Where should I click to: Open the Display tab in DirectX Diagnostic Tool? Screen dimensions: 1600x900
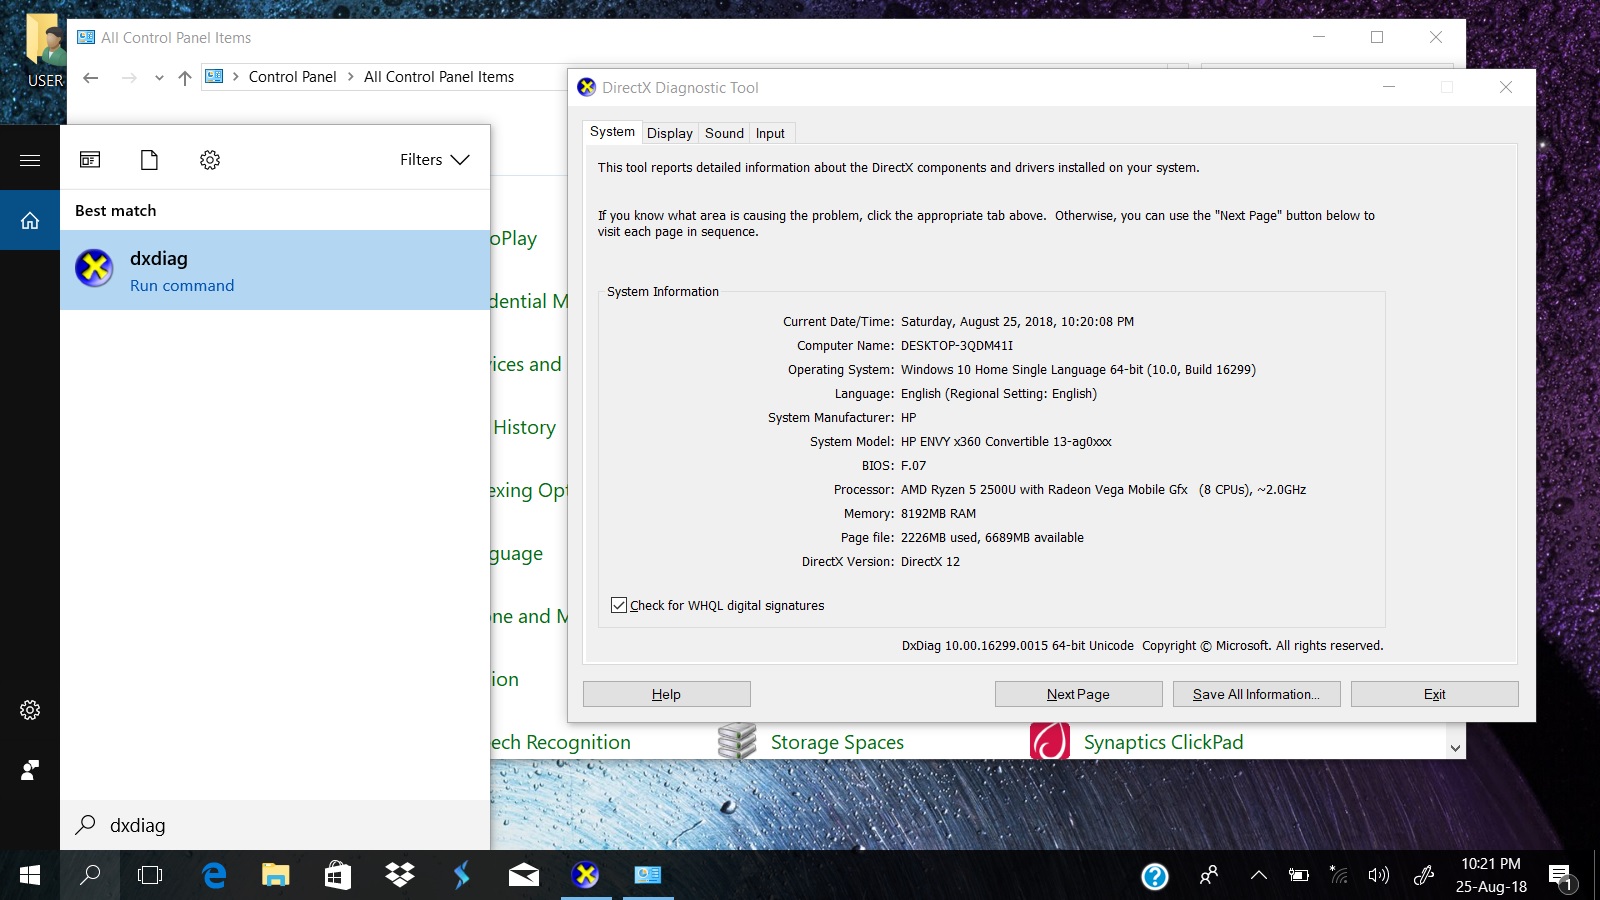click(x=669, y=133)
